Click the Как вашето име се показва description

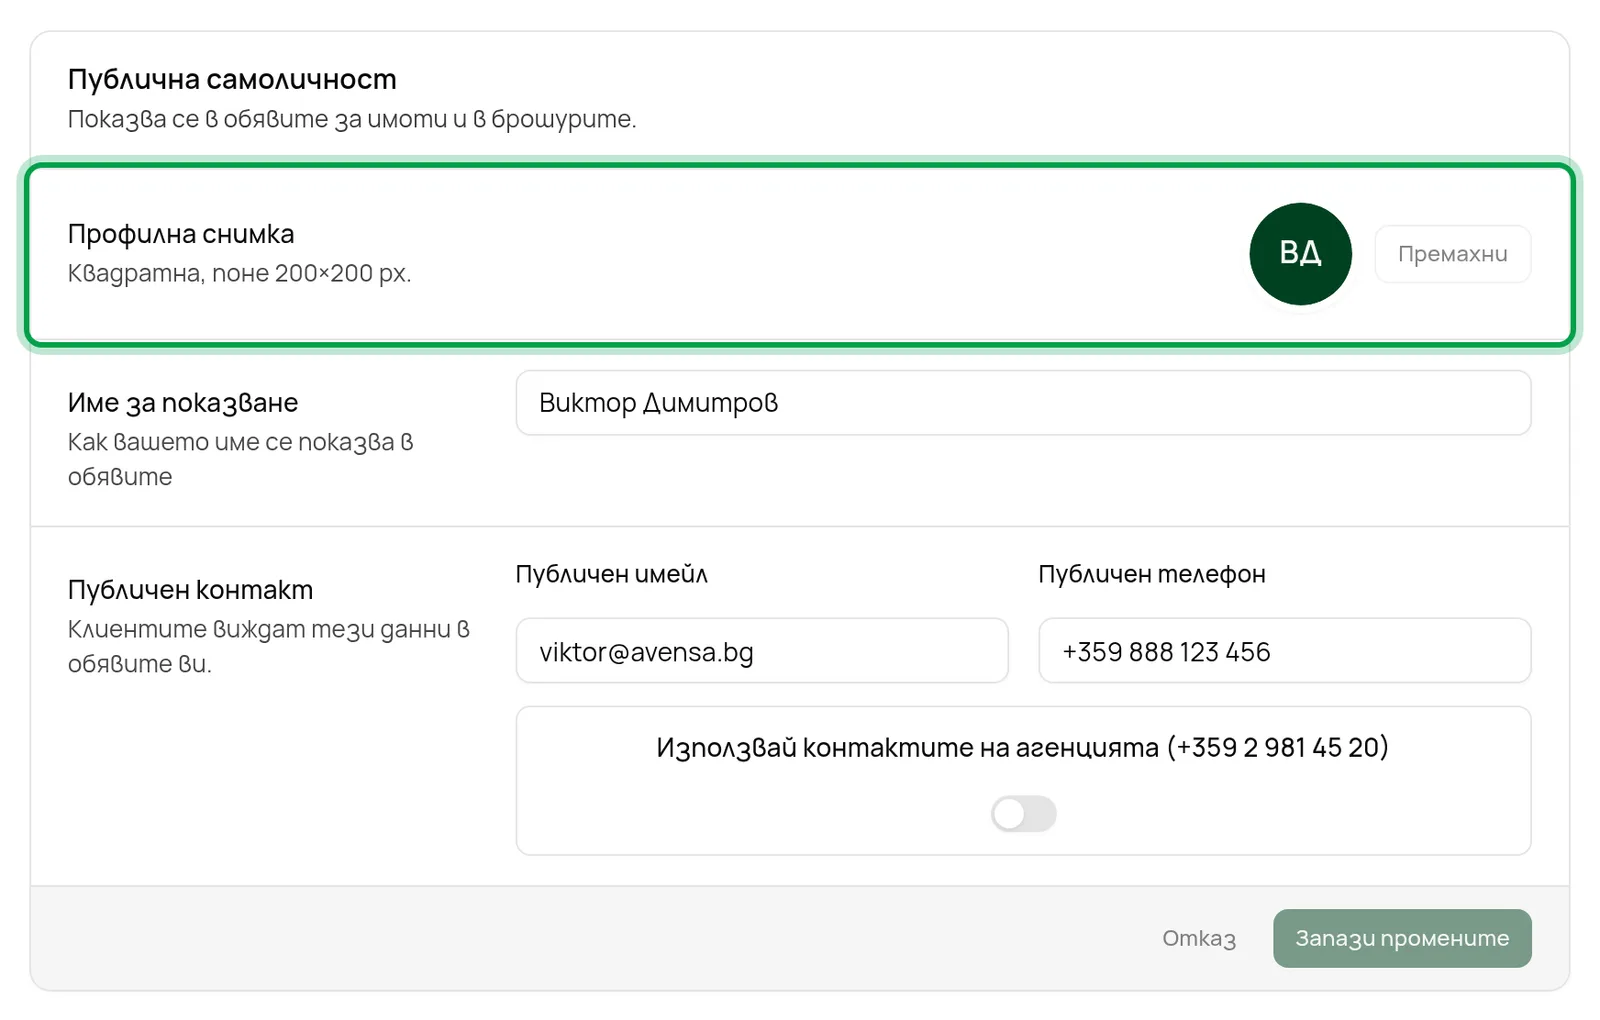click(x=241, y=459)
